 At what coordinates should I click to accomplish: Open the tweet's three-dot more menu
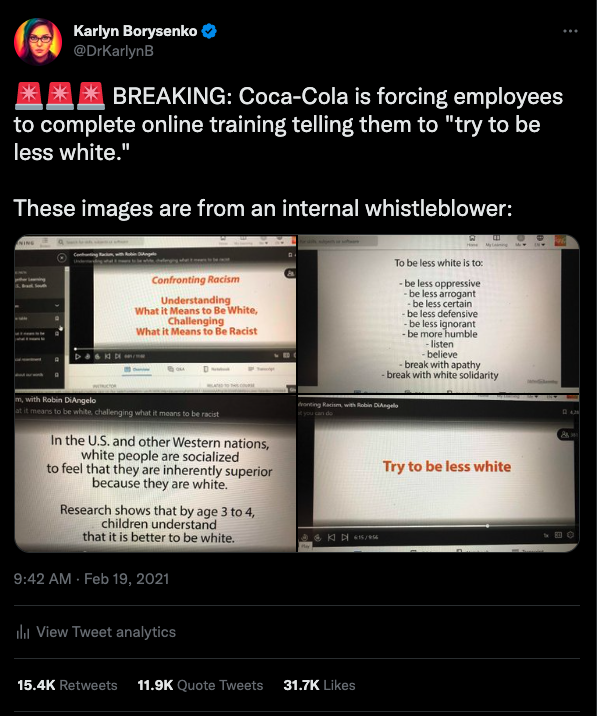point(570,31)
